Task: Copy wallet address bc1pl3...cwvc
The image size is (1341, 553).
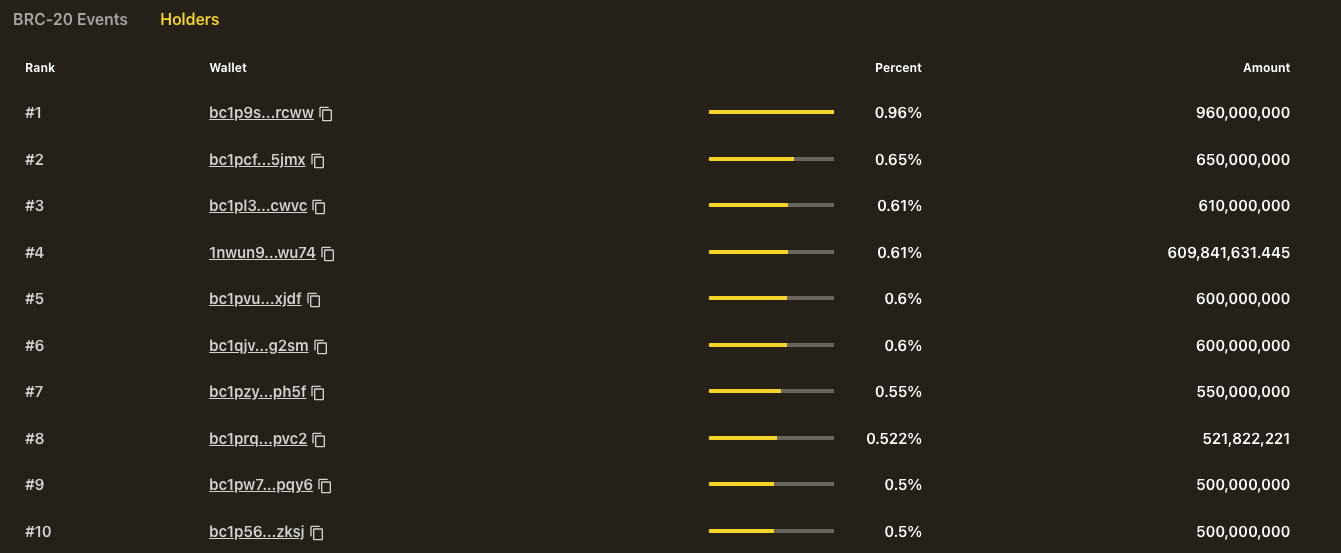Action: coord(320,207)
